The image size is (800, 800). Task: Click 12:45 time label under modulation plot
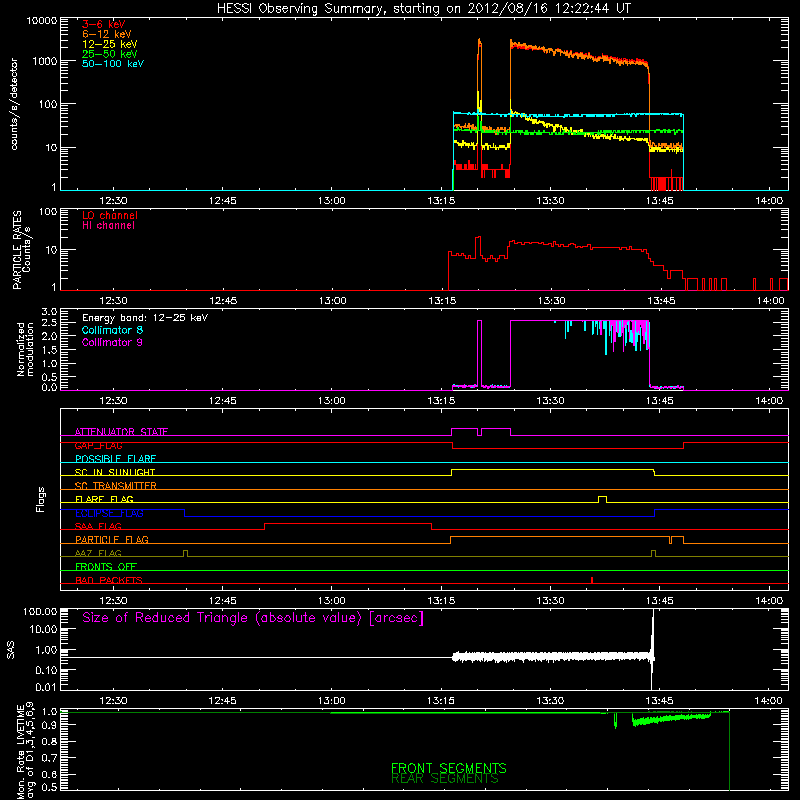222,401
